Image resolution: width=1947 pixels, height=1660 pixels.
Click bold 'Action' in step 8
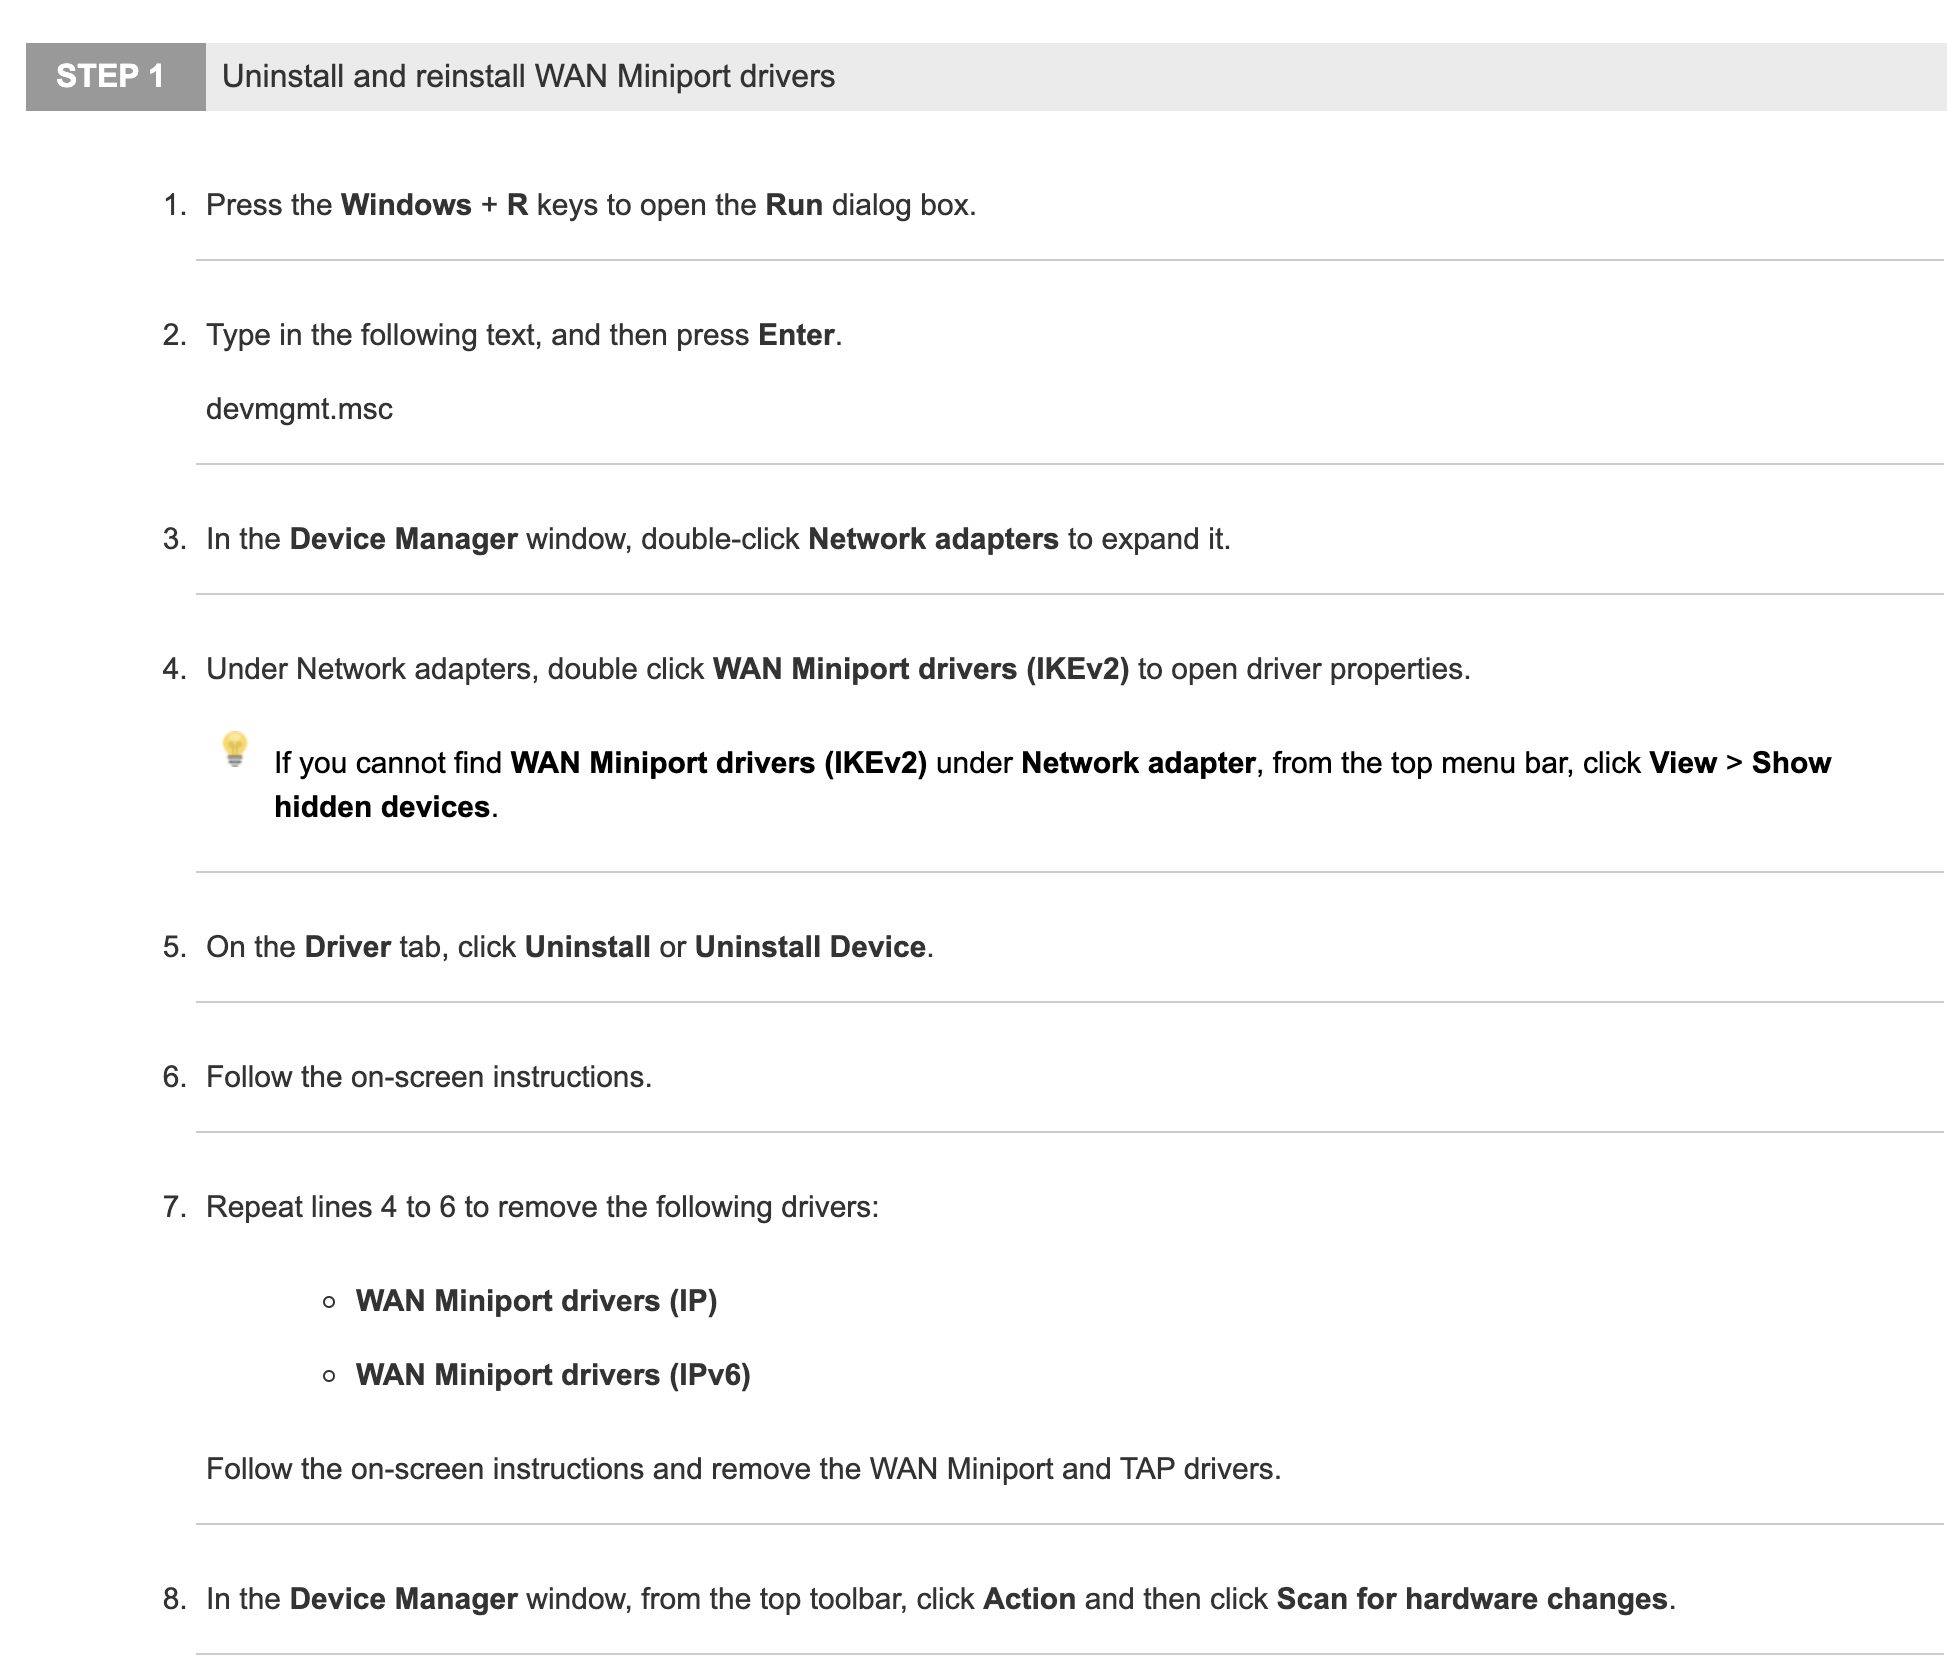pos(1029,1599)
